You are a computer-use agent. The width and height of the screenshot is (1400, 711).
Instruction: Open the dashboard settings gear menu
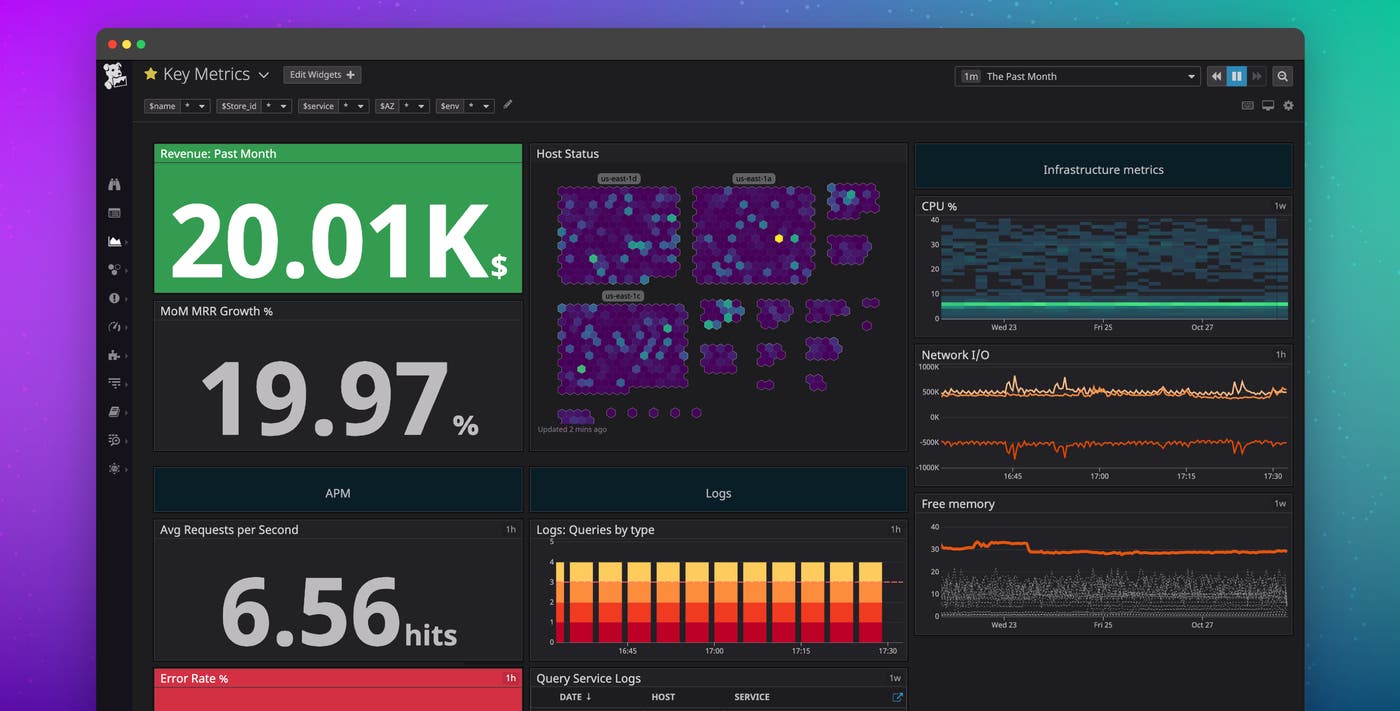pos(1288,104)
